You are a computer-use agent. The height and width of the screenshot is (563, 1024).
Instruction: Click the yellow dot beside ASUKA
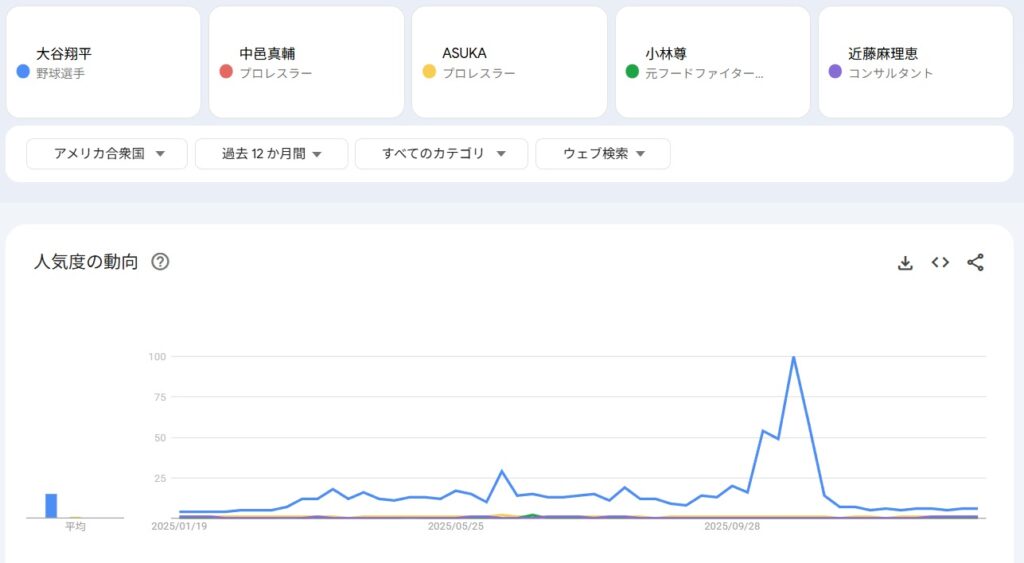tap(429, 72)
